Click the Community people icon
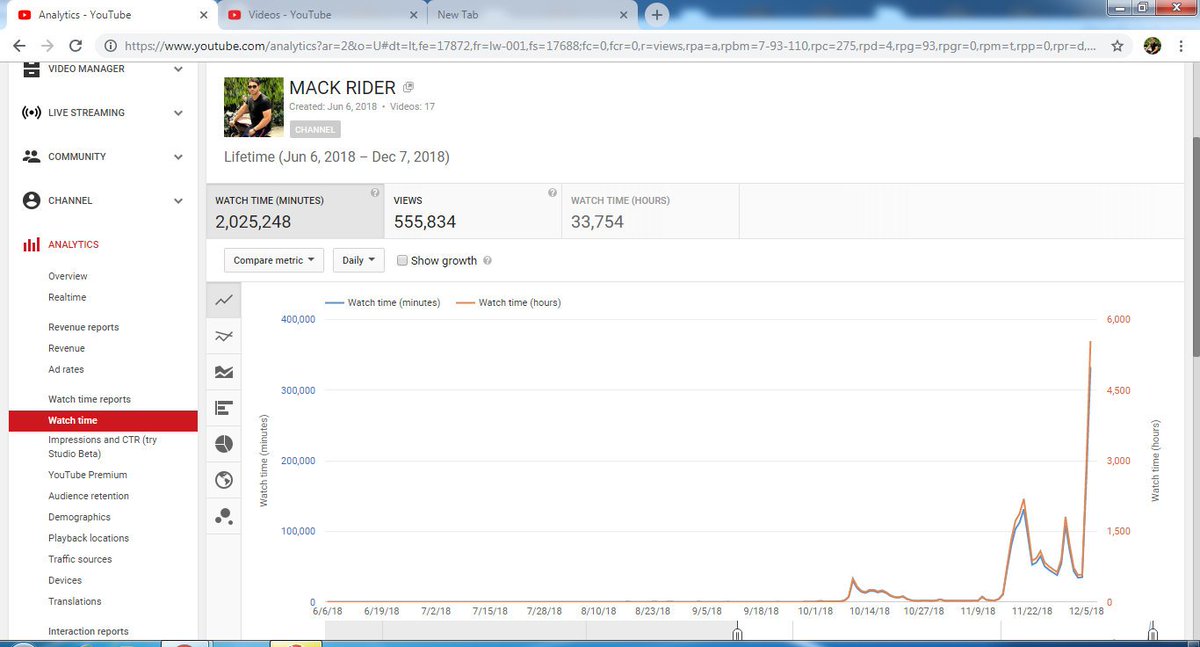Image resolution: width=1200 pixels, height=647 pixels. click(31, 157)
